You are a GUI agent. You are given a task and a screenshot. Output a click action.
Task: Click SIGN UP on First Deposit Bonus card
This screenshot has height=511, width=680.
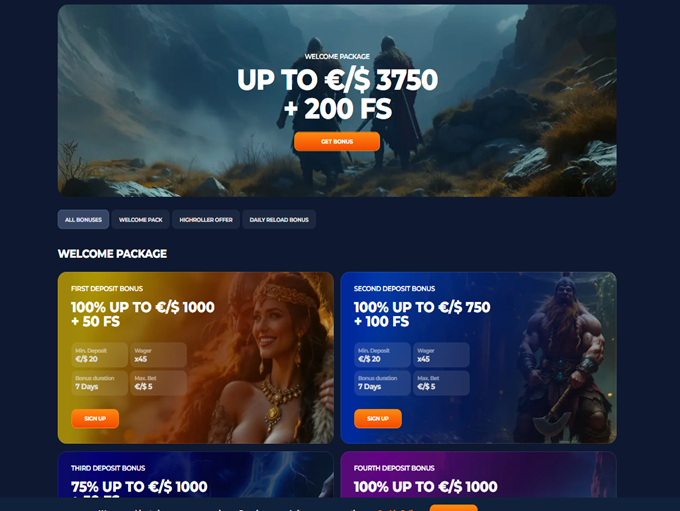[x=95, y=419]
